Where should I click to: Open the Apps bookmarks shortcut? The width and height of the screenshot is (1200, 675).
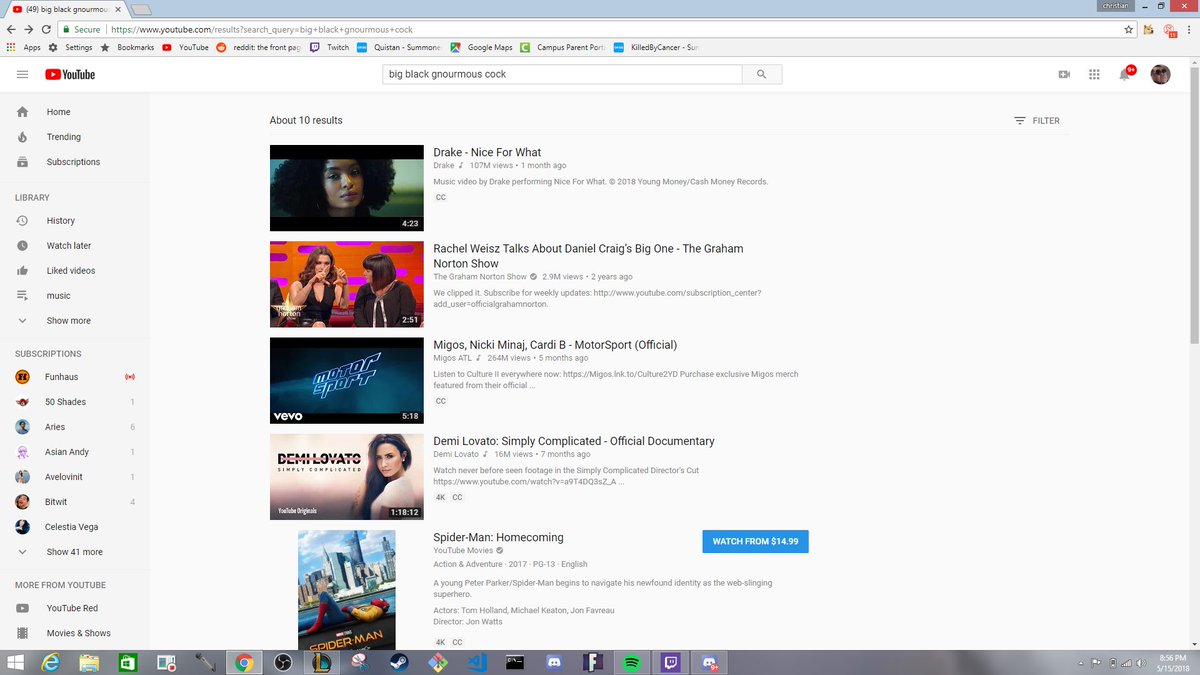point(24,47)
